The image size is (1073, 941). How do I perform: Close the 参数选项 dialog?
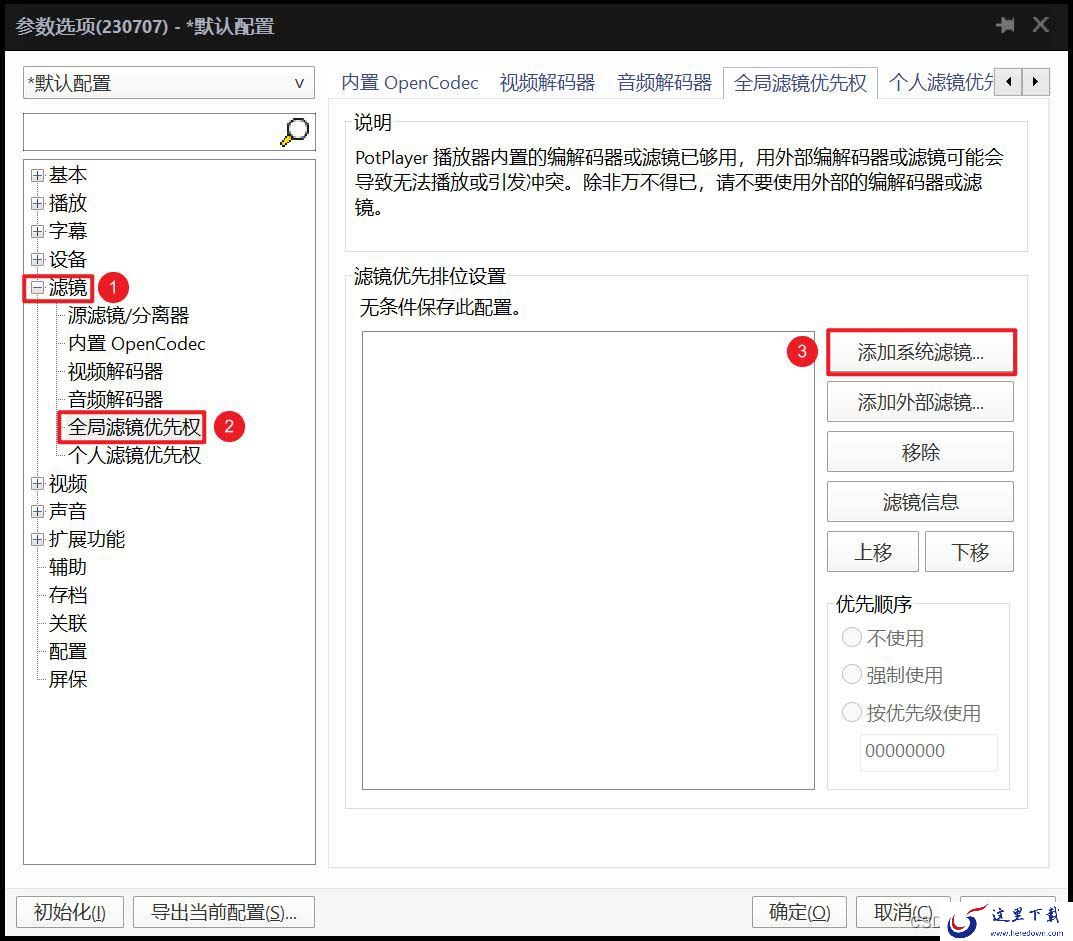1040,25
